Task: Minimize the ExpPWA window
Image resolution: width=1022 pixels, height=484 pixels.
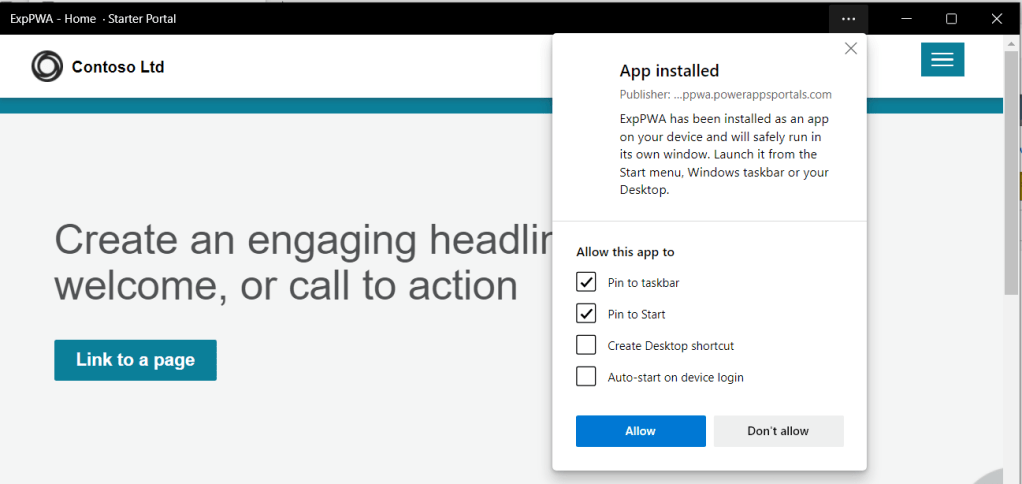Action: tap(908, 19)
